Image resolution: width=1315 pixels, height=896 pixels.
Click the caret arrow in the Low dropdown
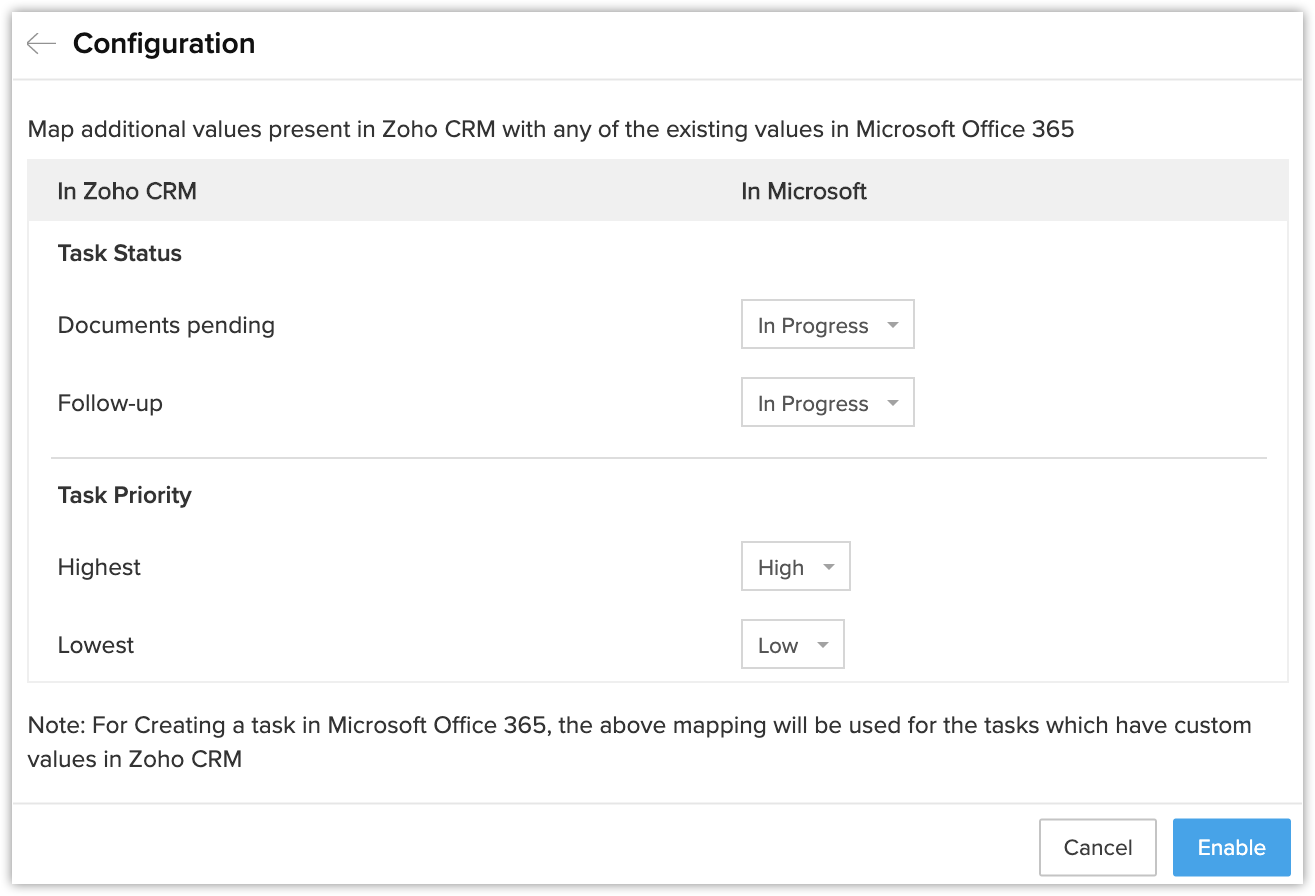point(823,645)
